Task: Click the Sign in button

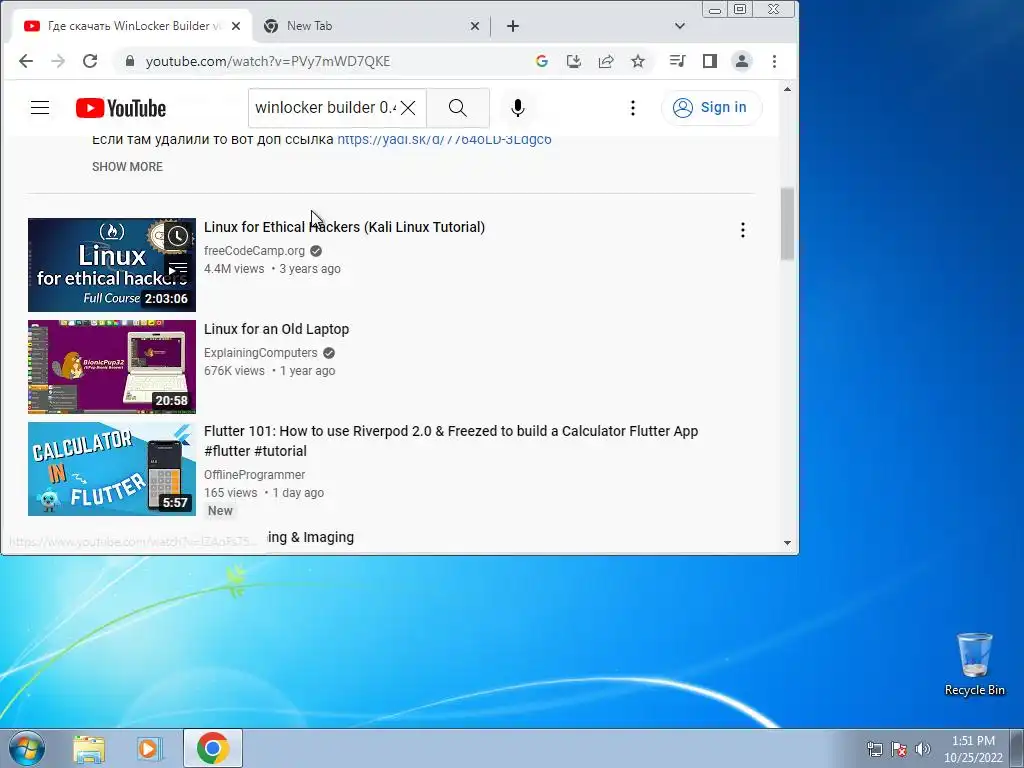Action: 711,108
